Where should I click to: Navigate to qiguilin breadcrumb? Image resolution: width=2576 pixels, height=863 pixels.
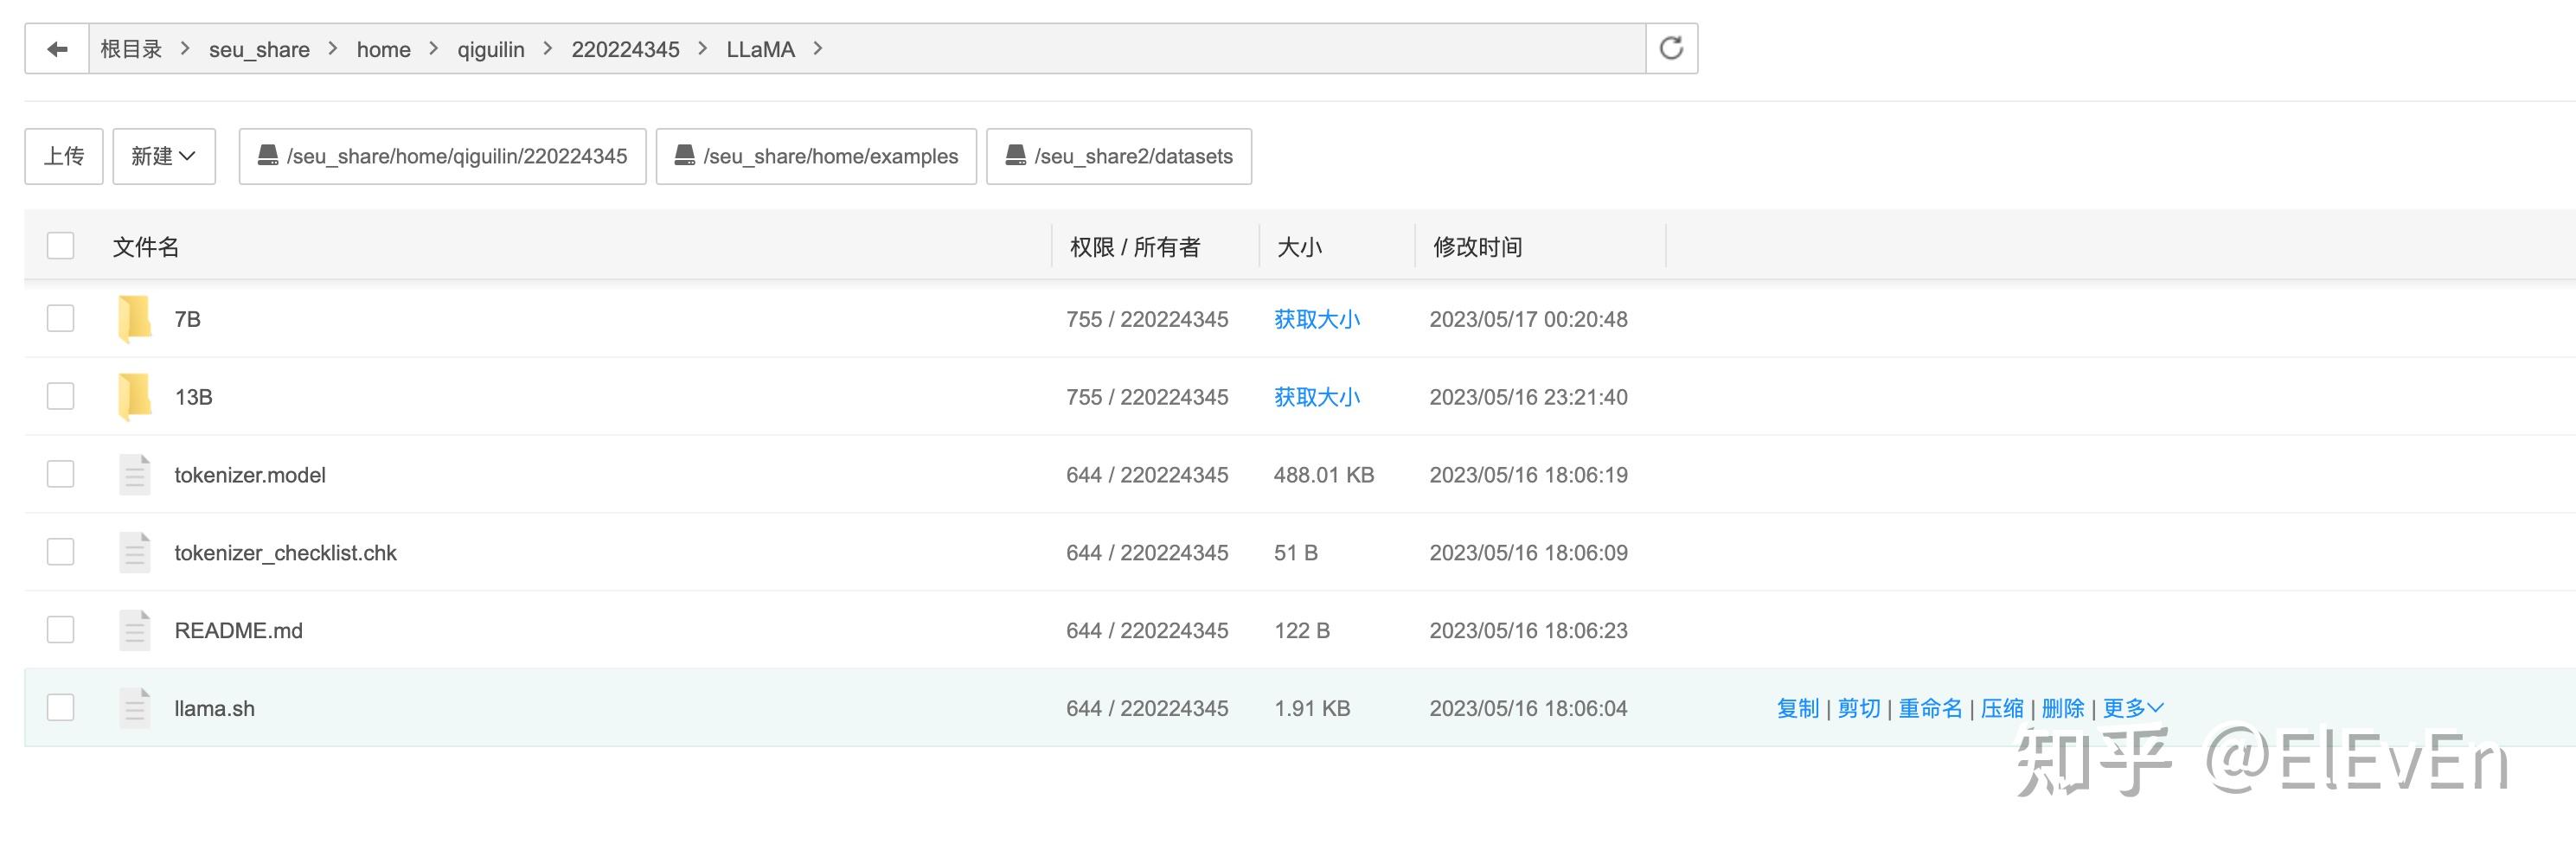pos(491,49)
